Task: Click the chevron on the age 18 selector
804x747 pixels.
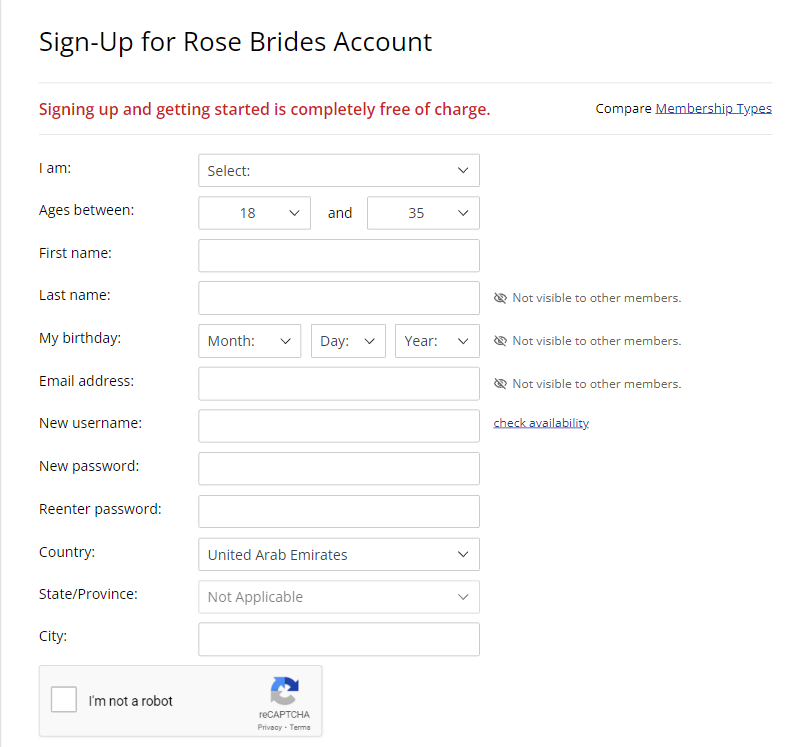Action: pos(294,212)
